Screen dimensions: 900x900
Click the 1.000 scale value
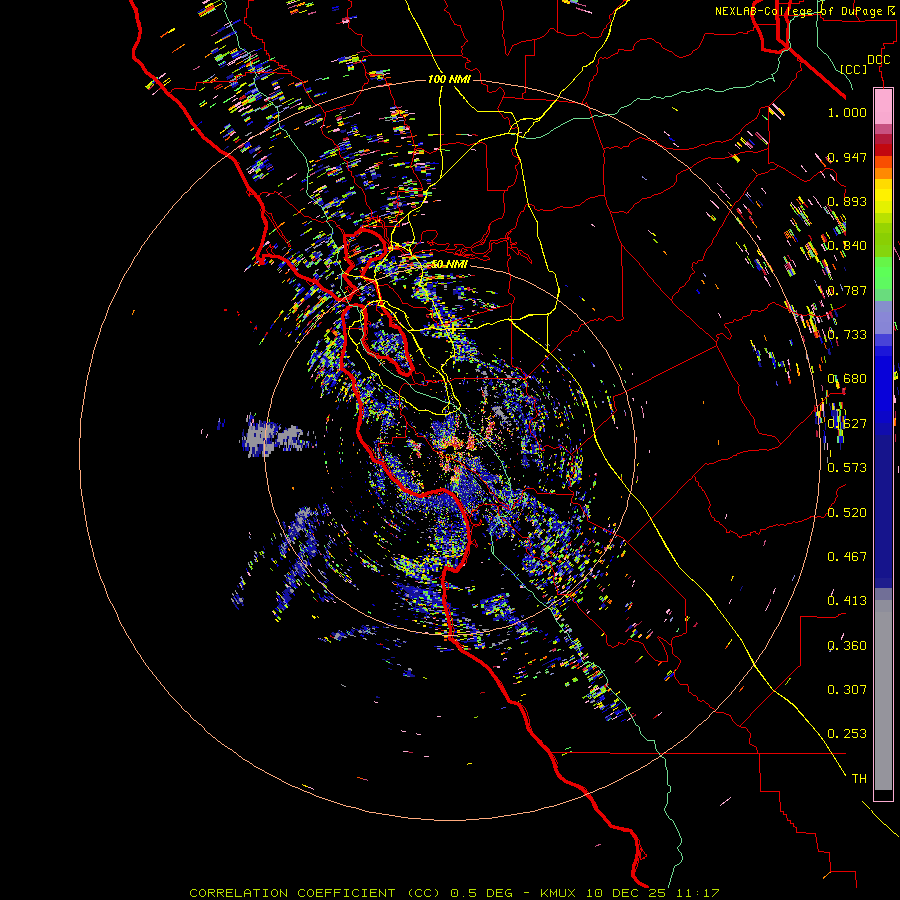[847, 112]
